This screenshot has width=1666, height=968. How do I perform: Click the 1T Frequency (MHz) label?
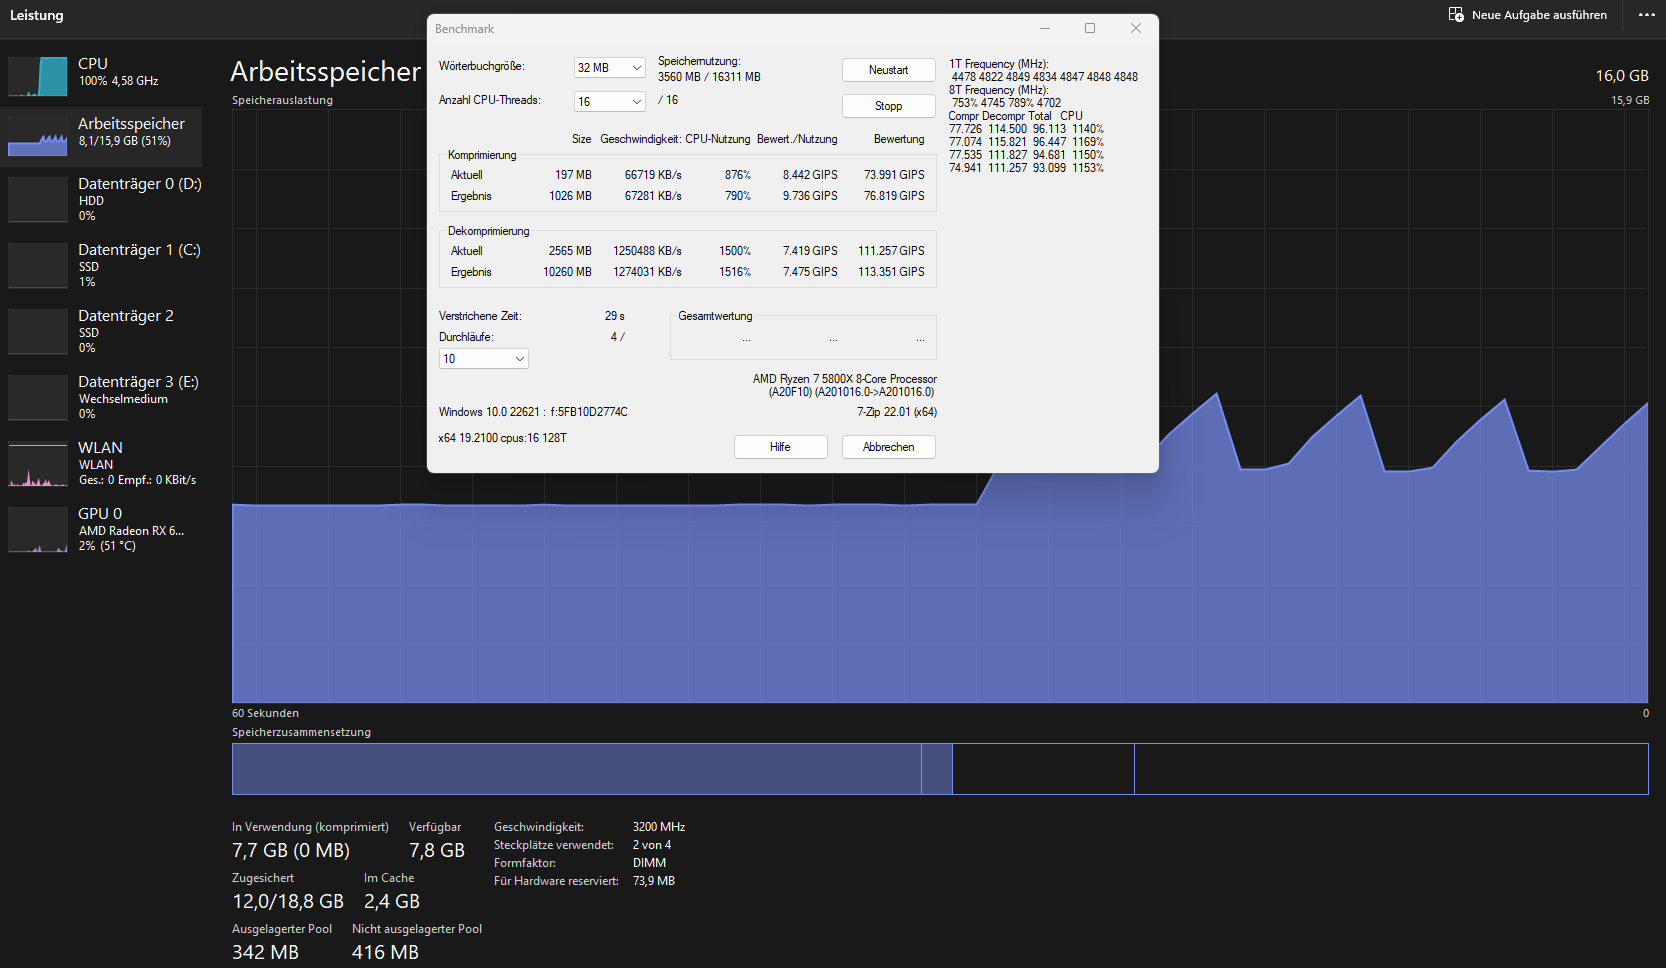click(999, 64)
